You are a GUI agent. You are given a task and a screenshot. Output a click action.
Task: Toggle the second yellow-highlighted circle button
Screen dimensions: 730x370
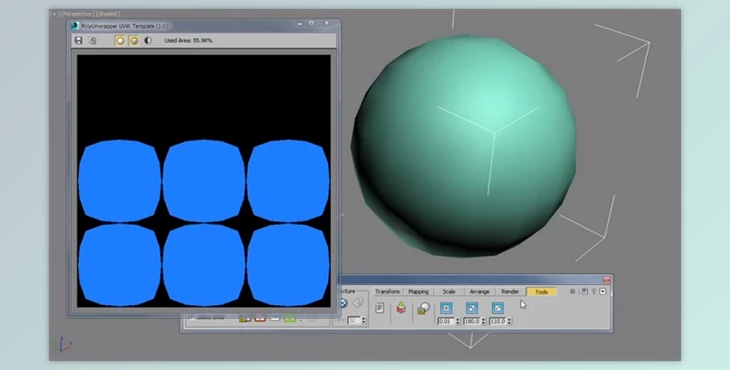point(134,40)
